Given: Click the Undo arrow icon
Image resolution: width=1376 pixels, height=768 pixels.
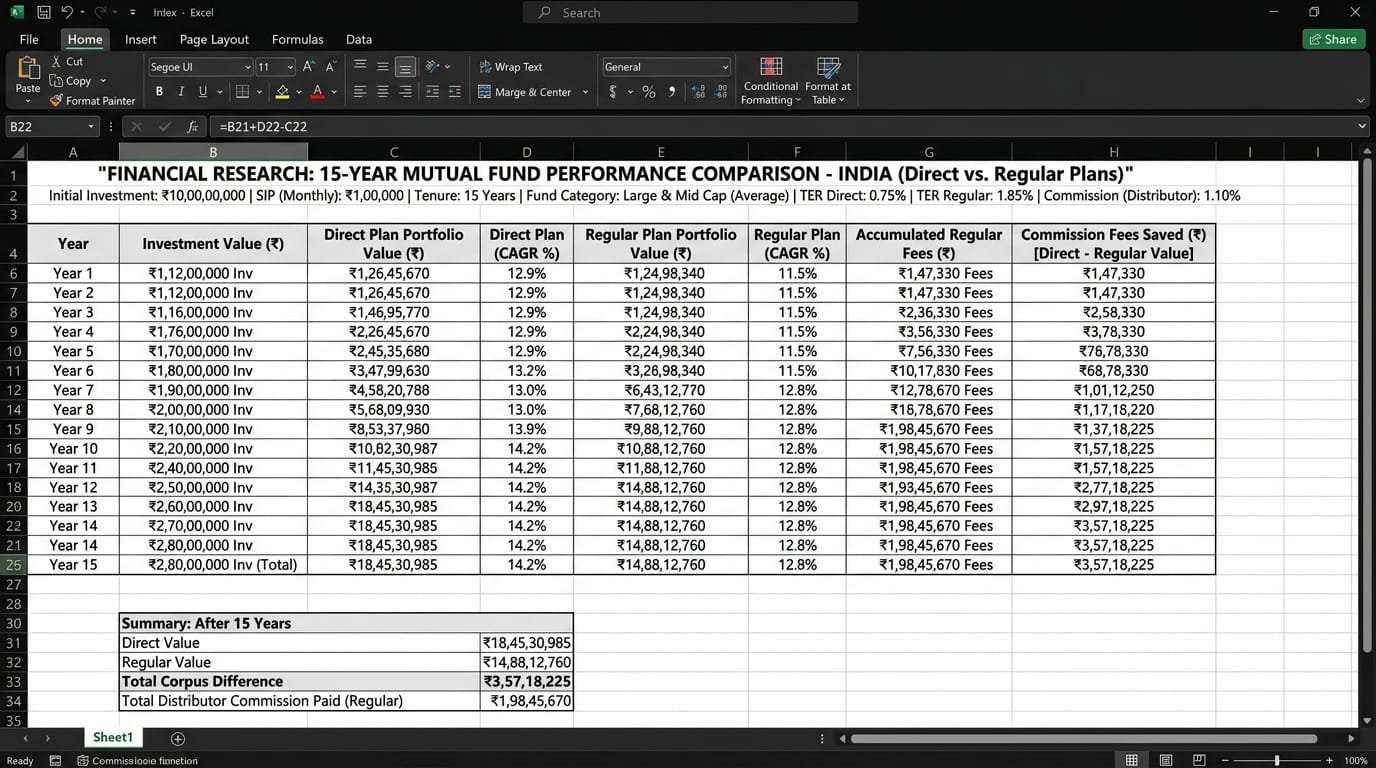Looking at the screenshot, I should pyautogui.click(x=67, y=12).
